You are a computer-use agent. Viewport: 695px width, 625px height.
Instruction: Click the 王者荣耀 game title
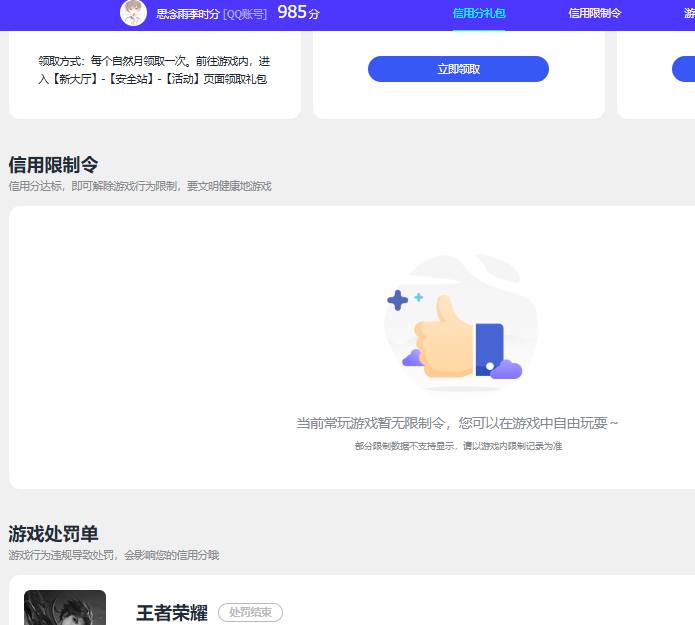172,613
